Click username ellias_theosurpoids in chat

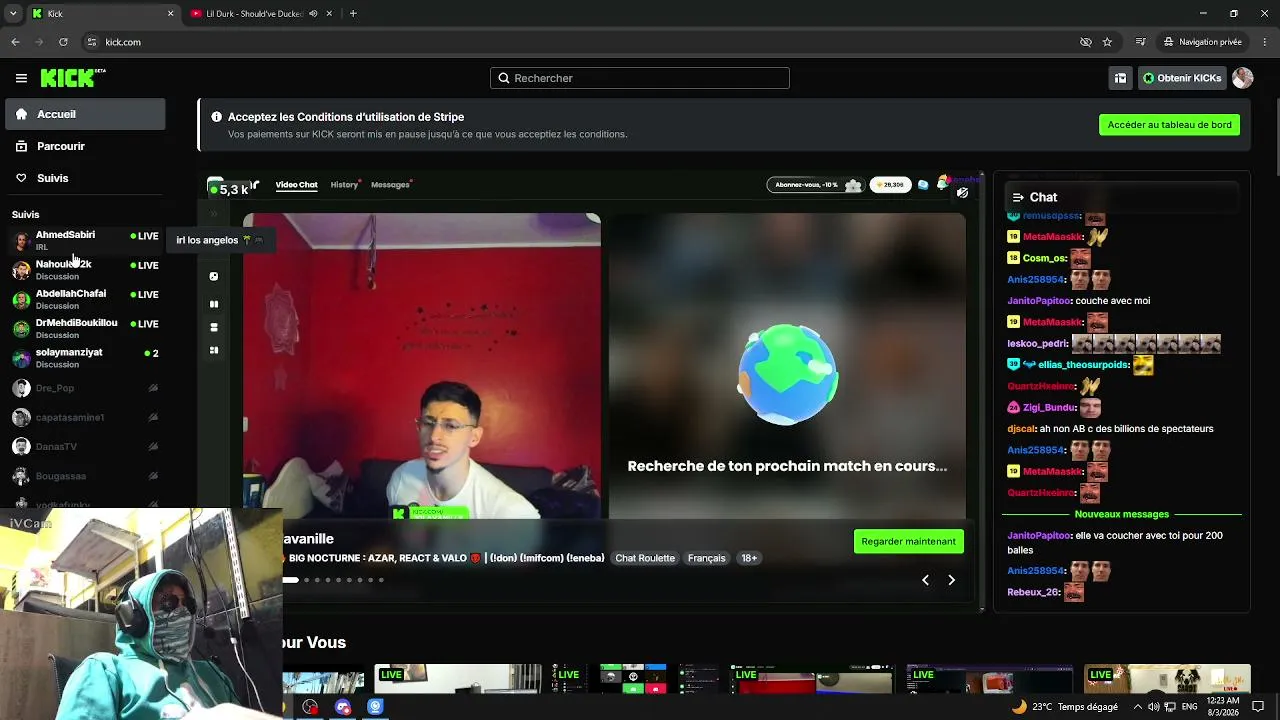1084,365
